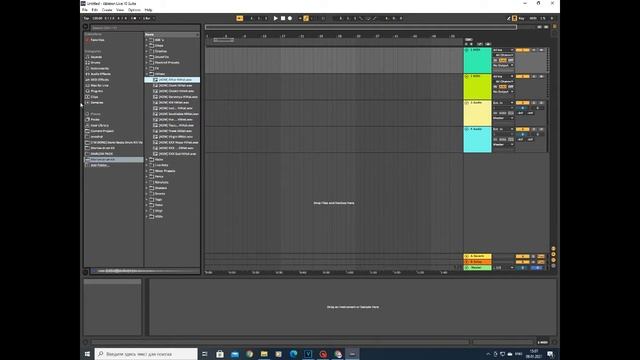Toggle the Computer MIDI Keyboard icon

point(514,18)
